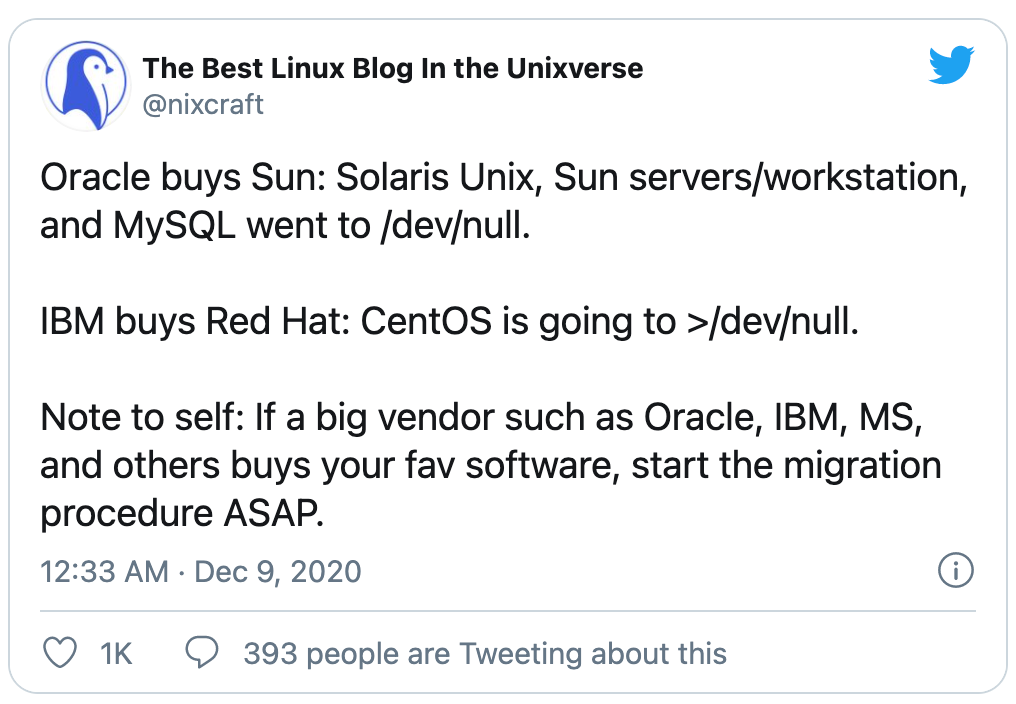Click the 'Dec 9, 2020' date
This screenshot has width=1016, height=704.
coord(277,572)
